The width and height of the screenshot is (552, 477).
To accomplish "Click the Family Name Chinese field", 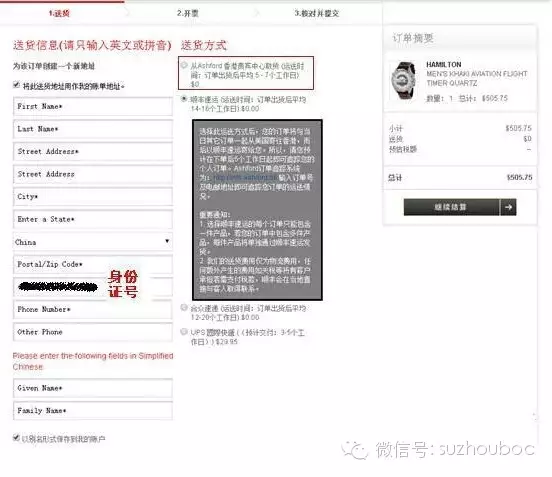I will click(x=93, y=410).
